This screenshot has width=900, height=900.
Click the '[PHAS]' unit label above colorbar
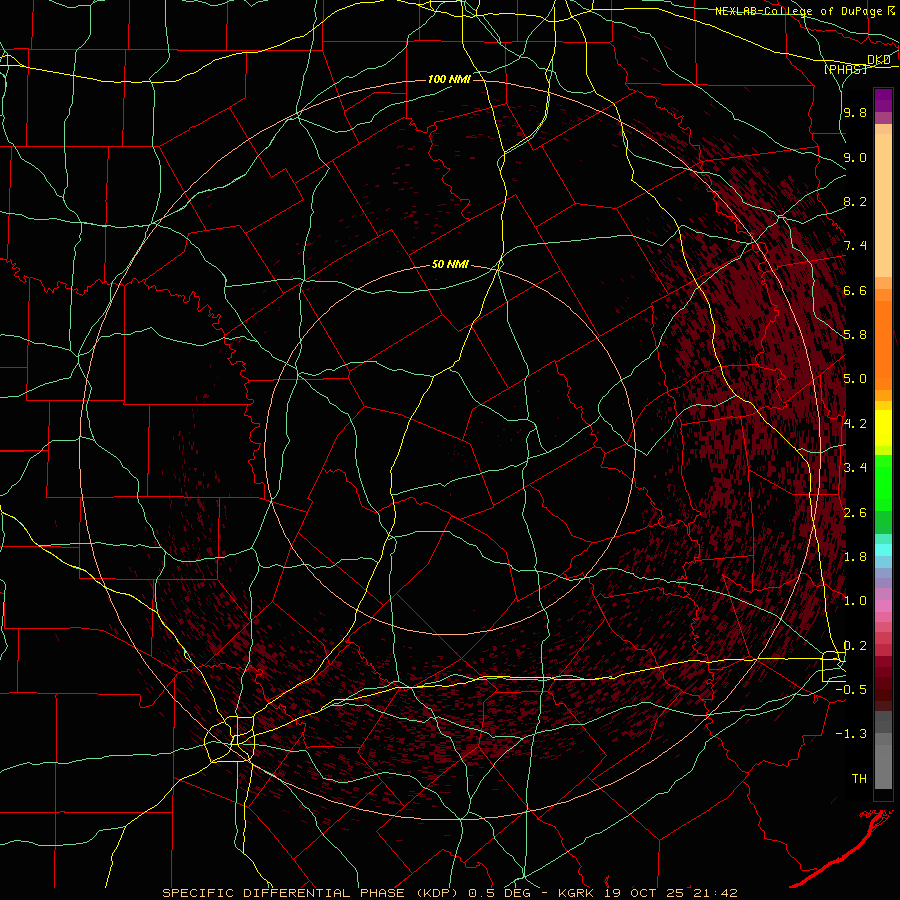(x=845, y=70)
